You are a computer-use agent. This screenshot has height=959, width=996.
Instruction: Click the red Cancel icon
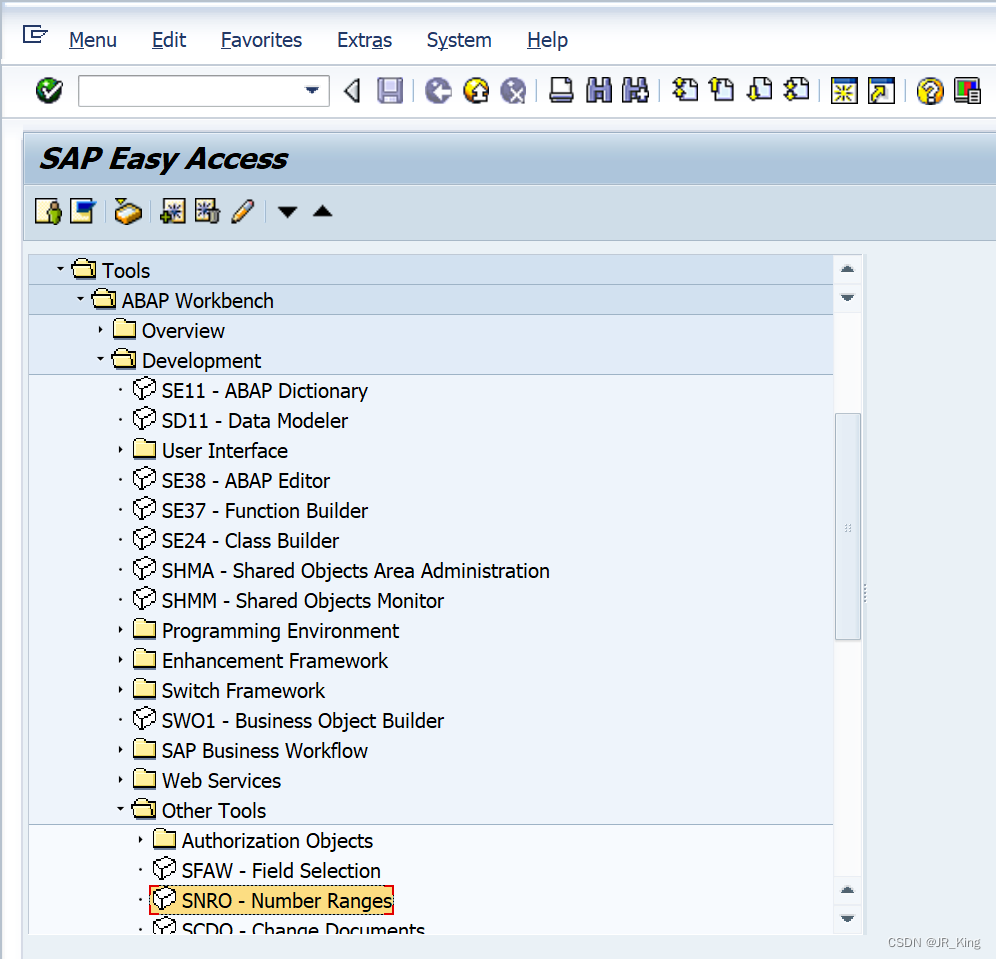tap(513, 91)
